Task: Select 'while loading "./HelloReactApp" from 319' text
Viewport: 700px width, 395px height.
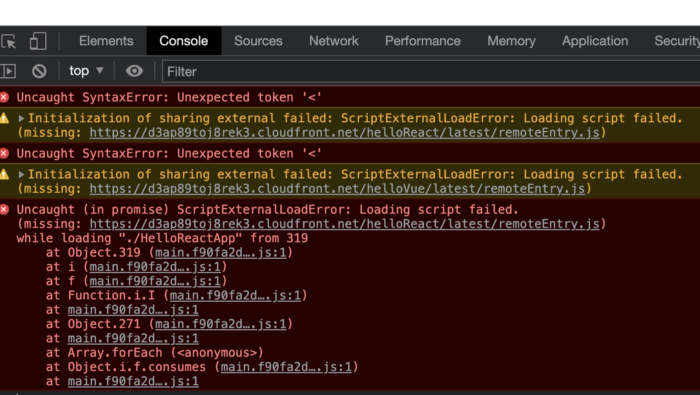Action: click(162, 238)
